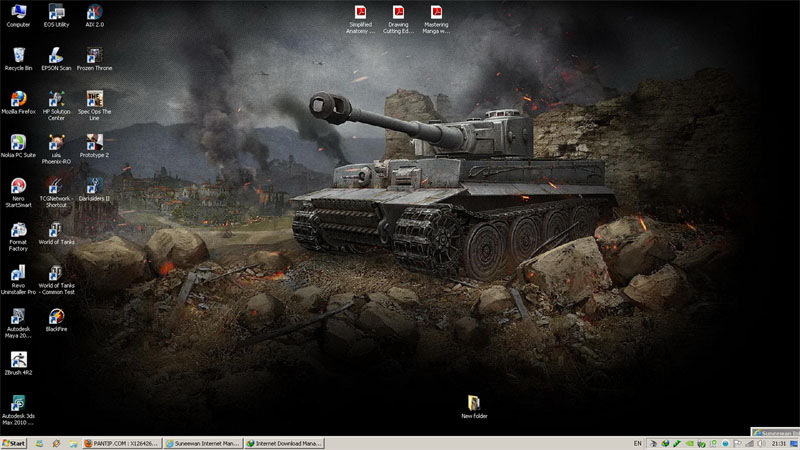
Task: Select the AIX 2.0 desktop icon
Action: pos(94,15)
